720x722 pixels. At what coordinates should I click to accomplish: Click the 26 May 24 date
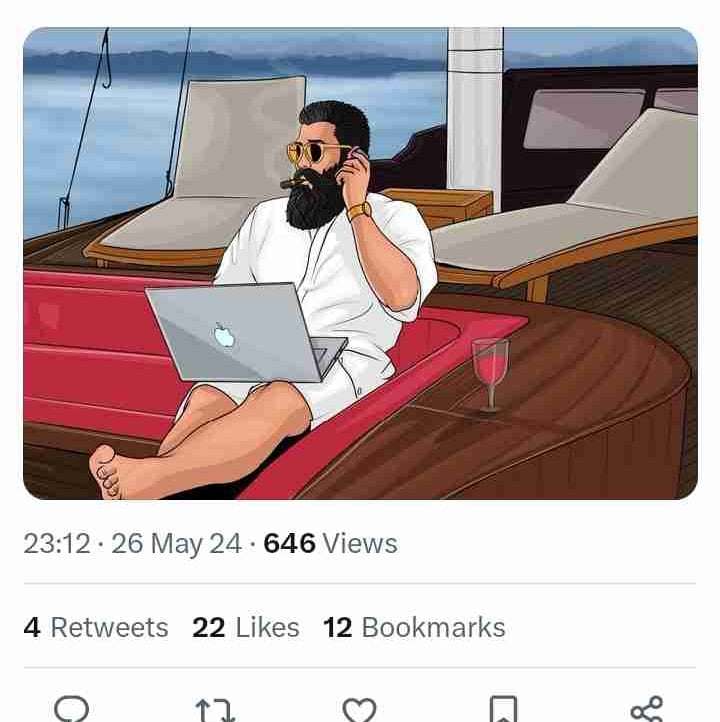[176, 544]
